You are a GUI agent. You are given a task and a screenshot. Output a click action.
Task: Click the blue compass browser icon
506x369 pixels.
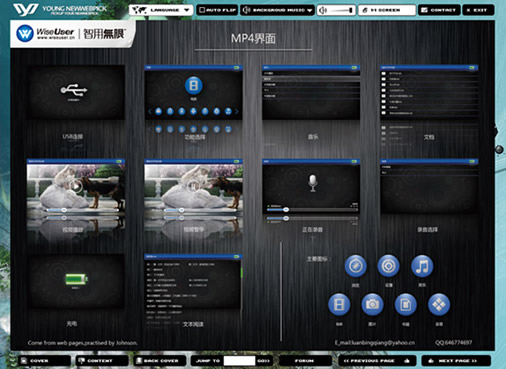click(x=355, y=266)
